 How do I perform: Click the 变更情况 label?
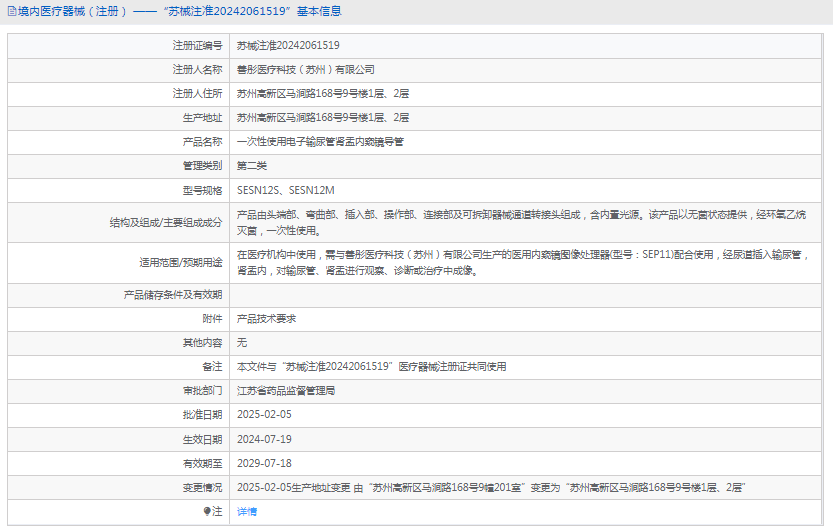202,488
